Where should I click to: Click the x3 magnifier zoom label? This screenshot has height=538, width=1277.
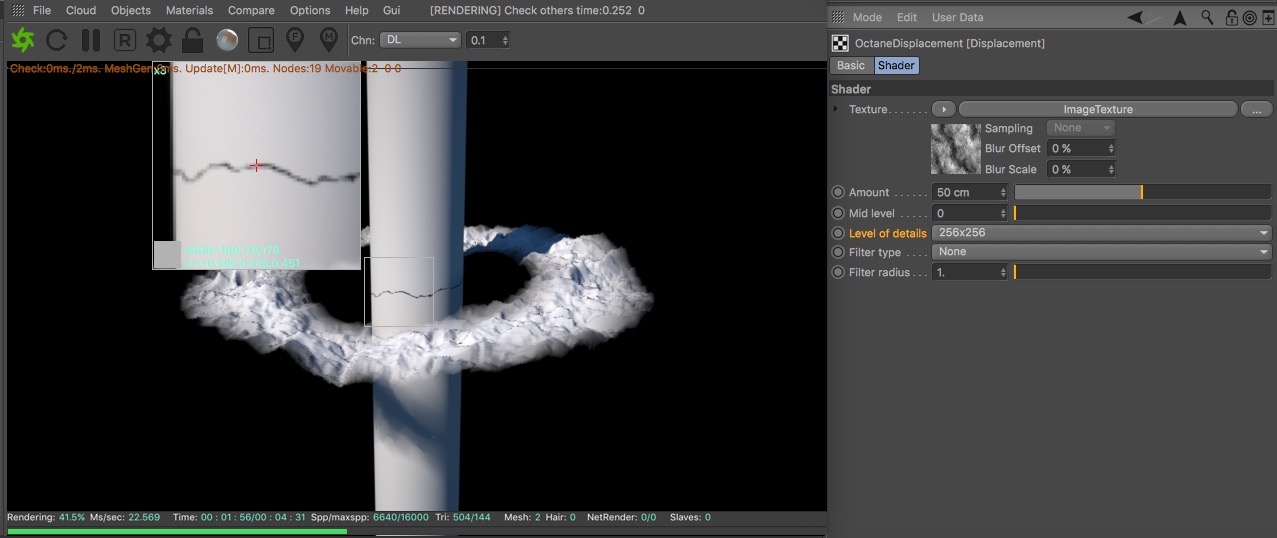click(160, 71)
